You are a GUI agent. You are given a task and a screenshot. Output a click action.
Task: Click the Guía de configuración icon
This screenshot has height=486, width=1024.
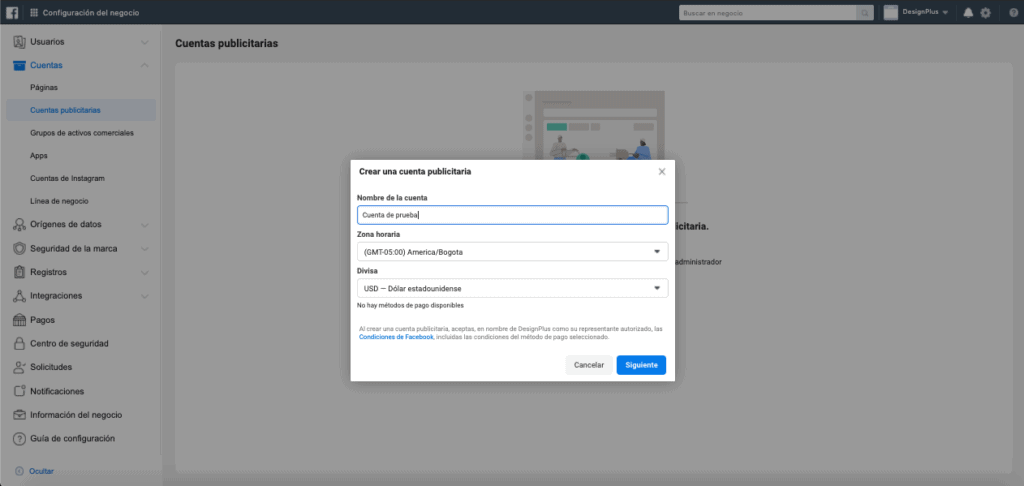20,439
